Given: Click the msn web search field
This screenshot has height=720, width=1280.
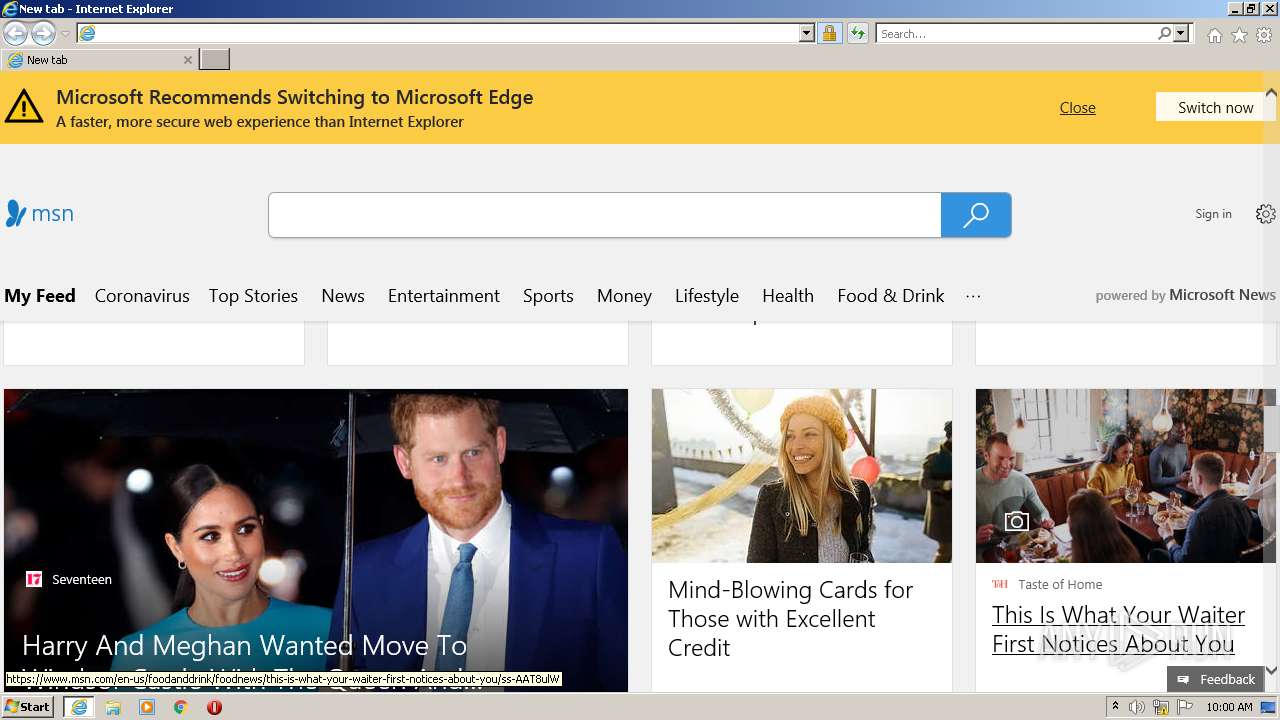Looking at the screenshot, I should click(x=605, y=215).
